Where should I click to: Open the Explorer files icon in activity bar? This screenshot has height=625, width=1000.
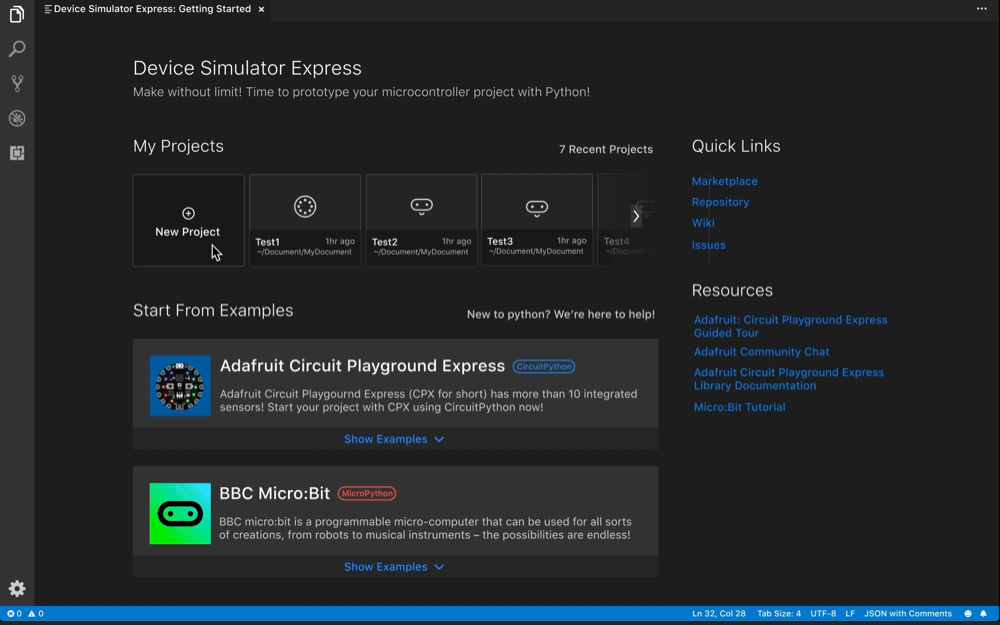tap(17, 14)
